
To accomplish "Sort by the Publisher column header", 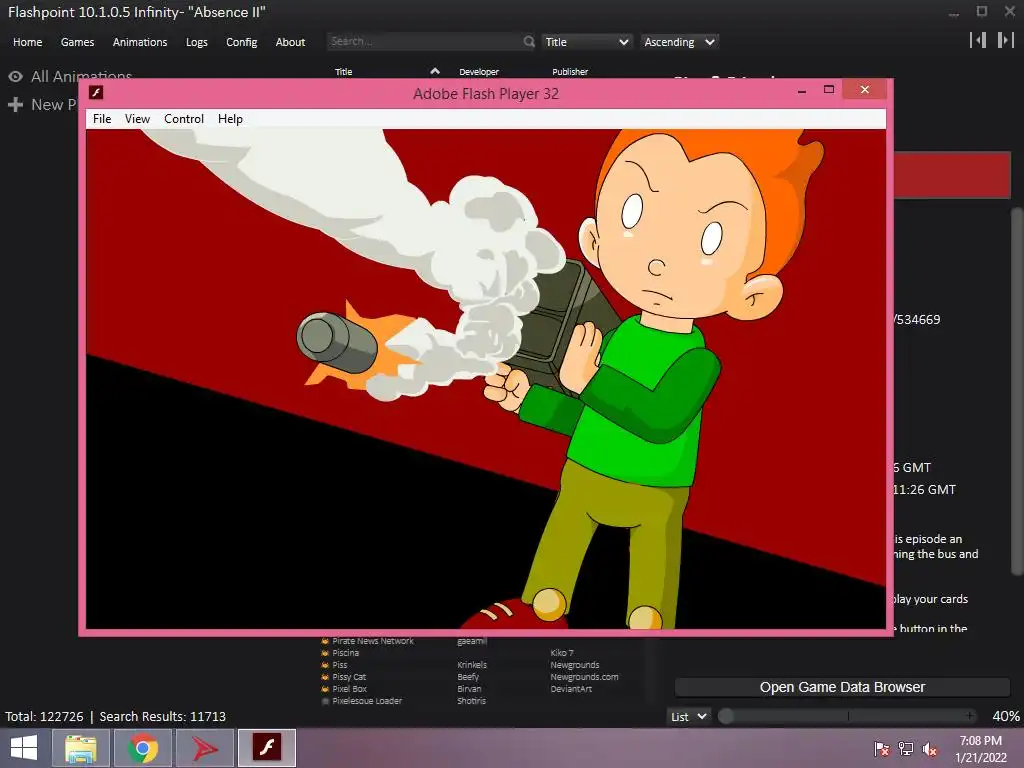I will click(x=570, y=72).
